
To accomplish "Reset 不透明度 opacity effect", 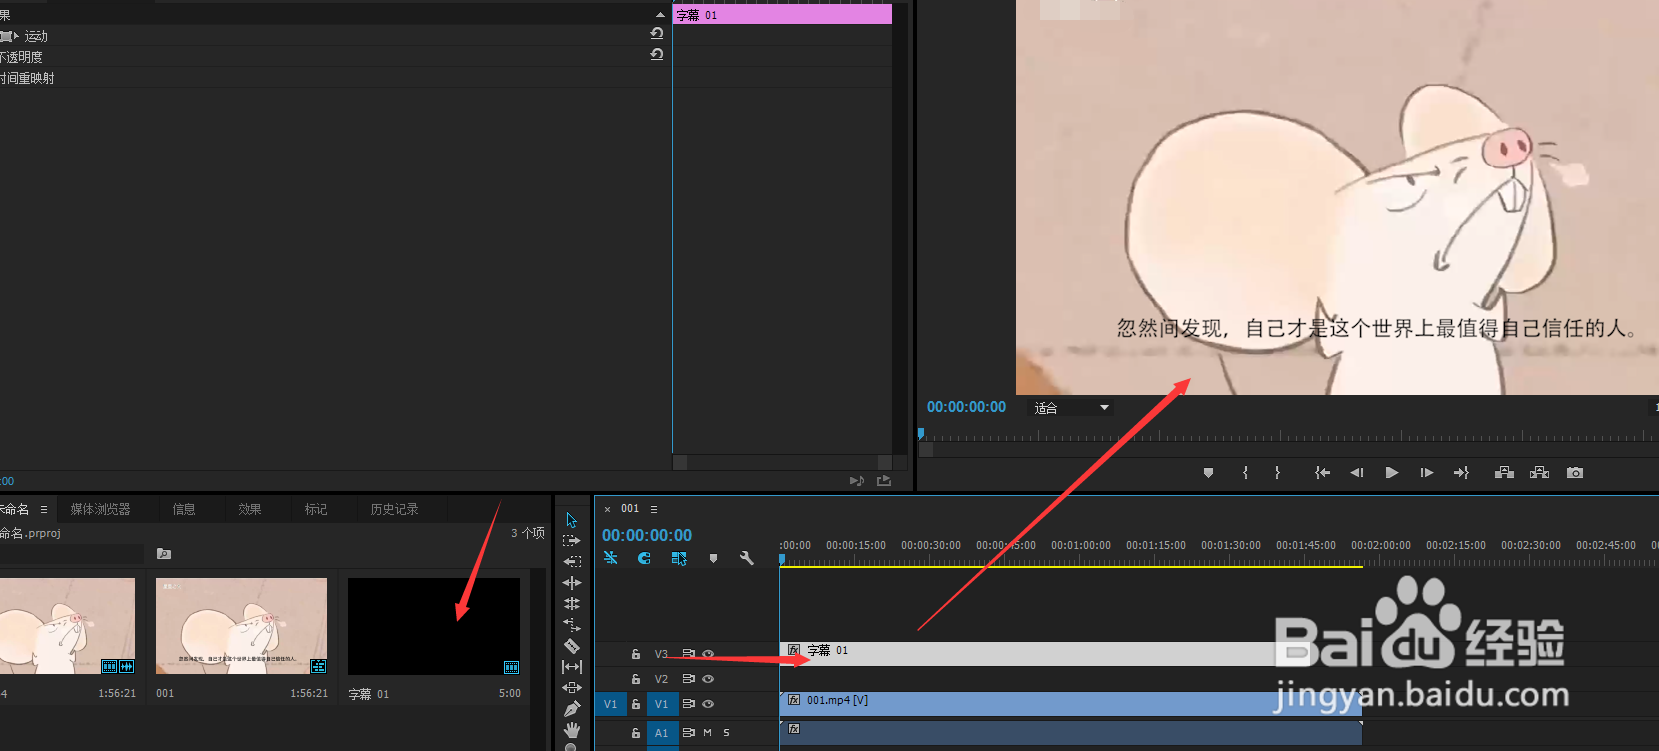I will point(657,54).
